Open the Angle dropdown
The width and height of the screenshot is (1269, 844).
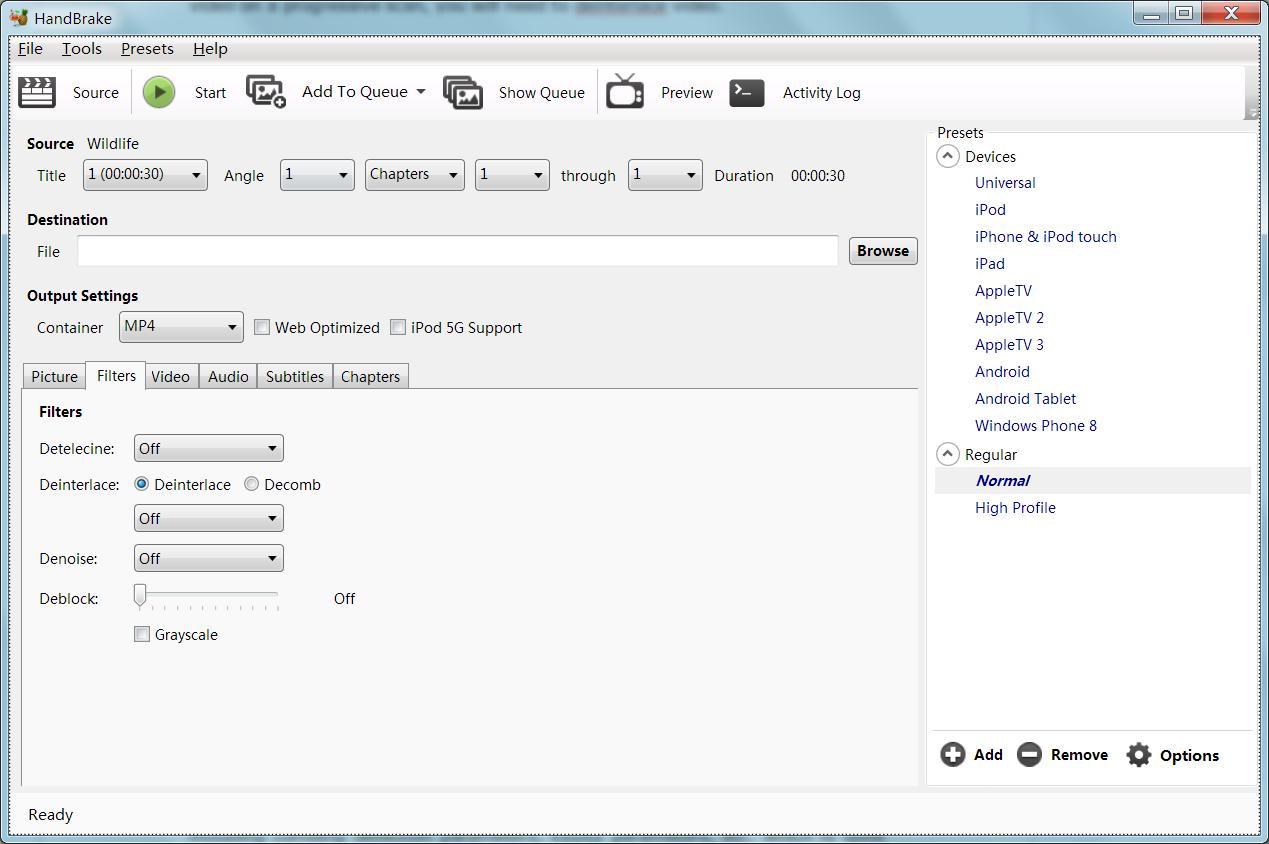317,175
